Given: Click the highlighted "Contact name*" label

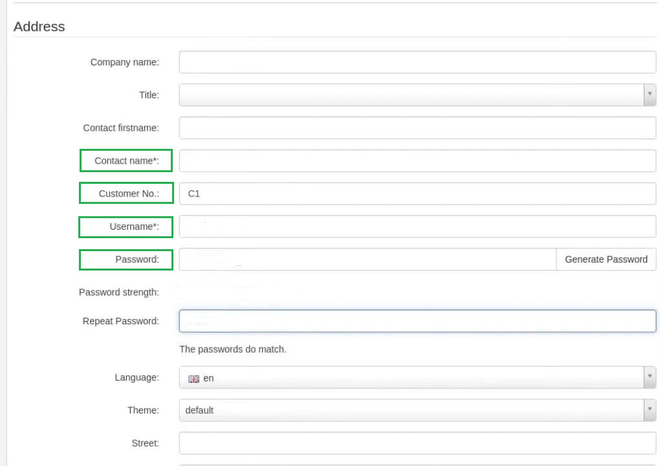Looking at the screenshot, I should pos(126,161).
